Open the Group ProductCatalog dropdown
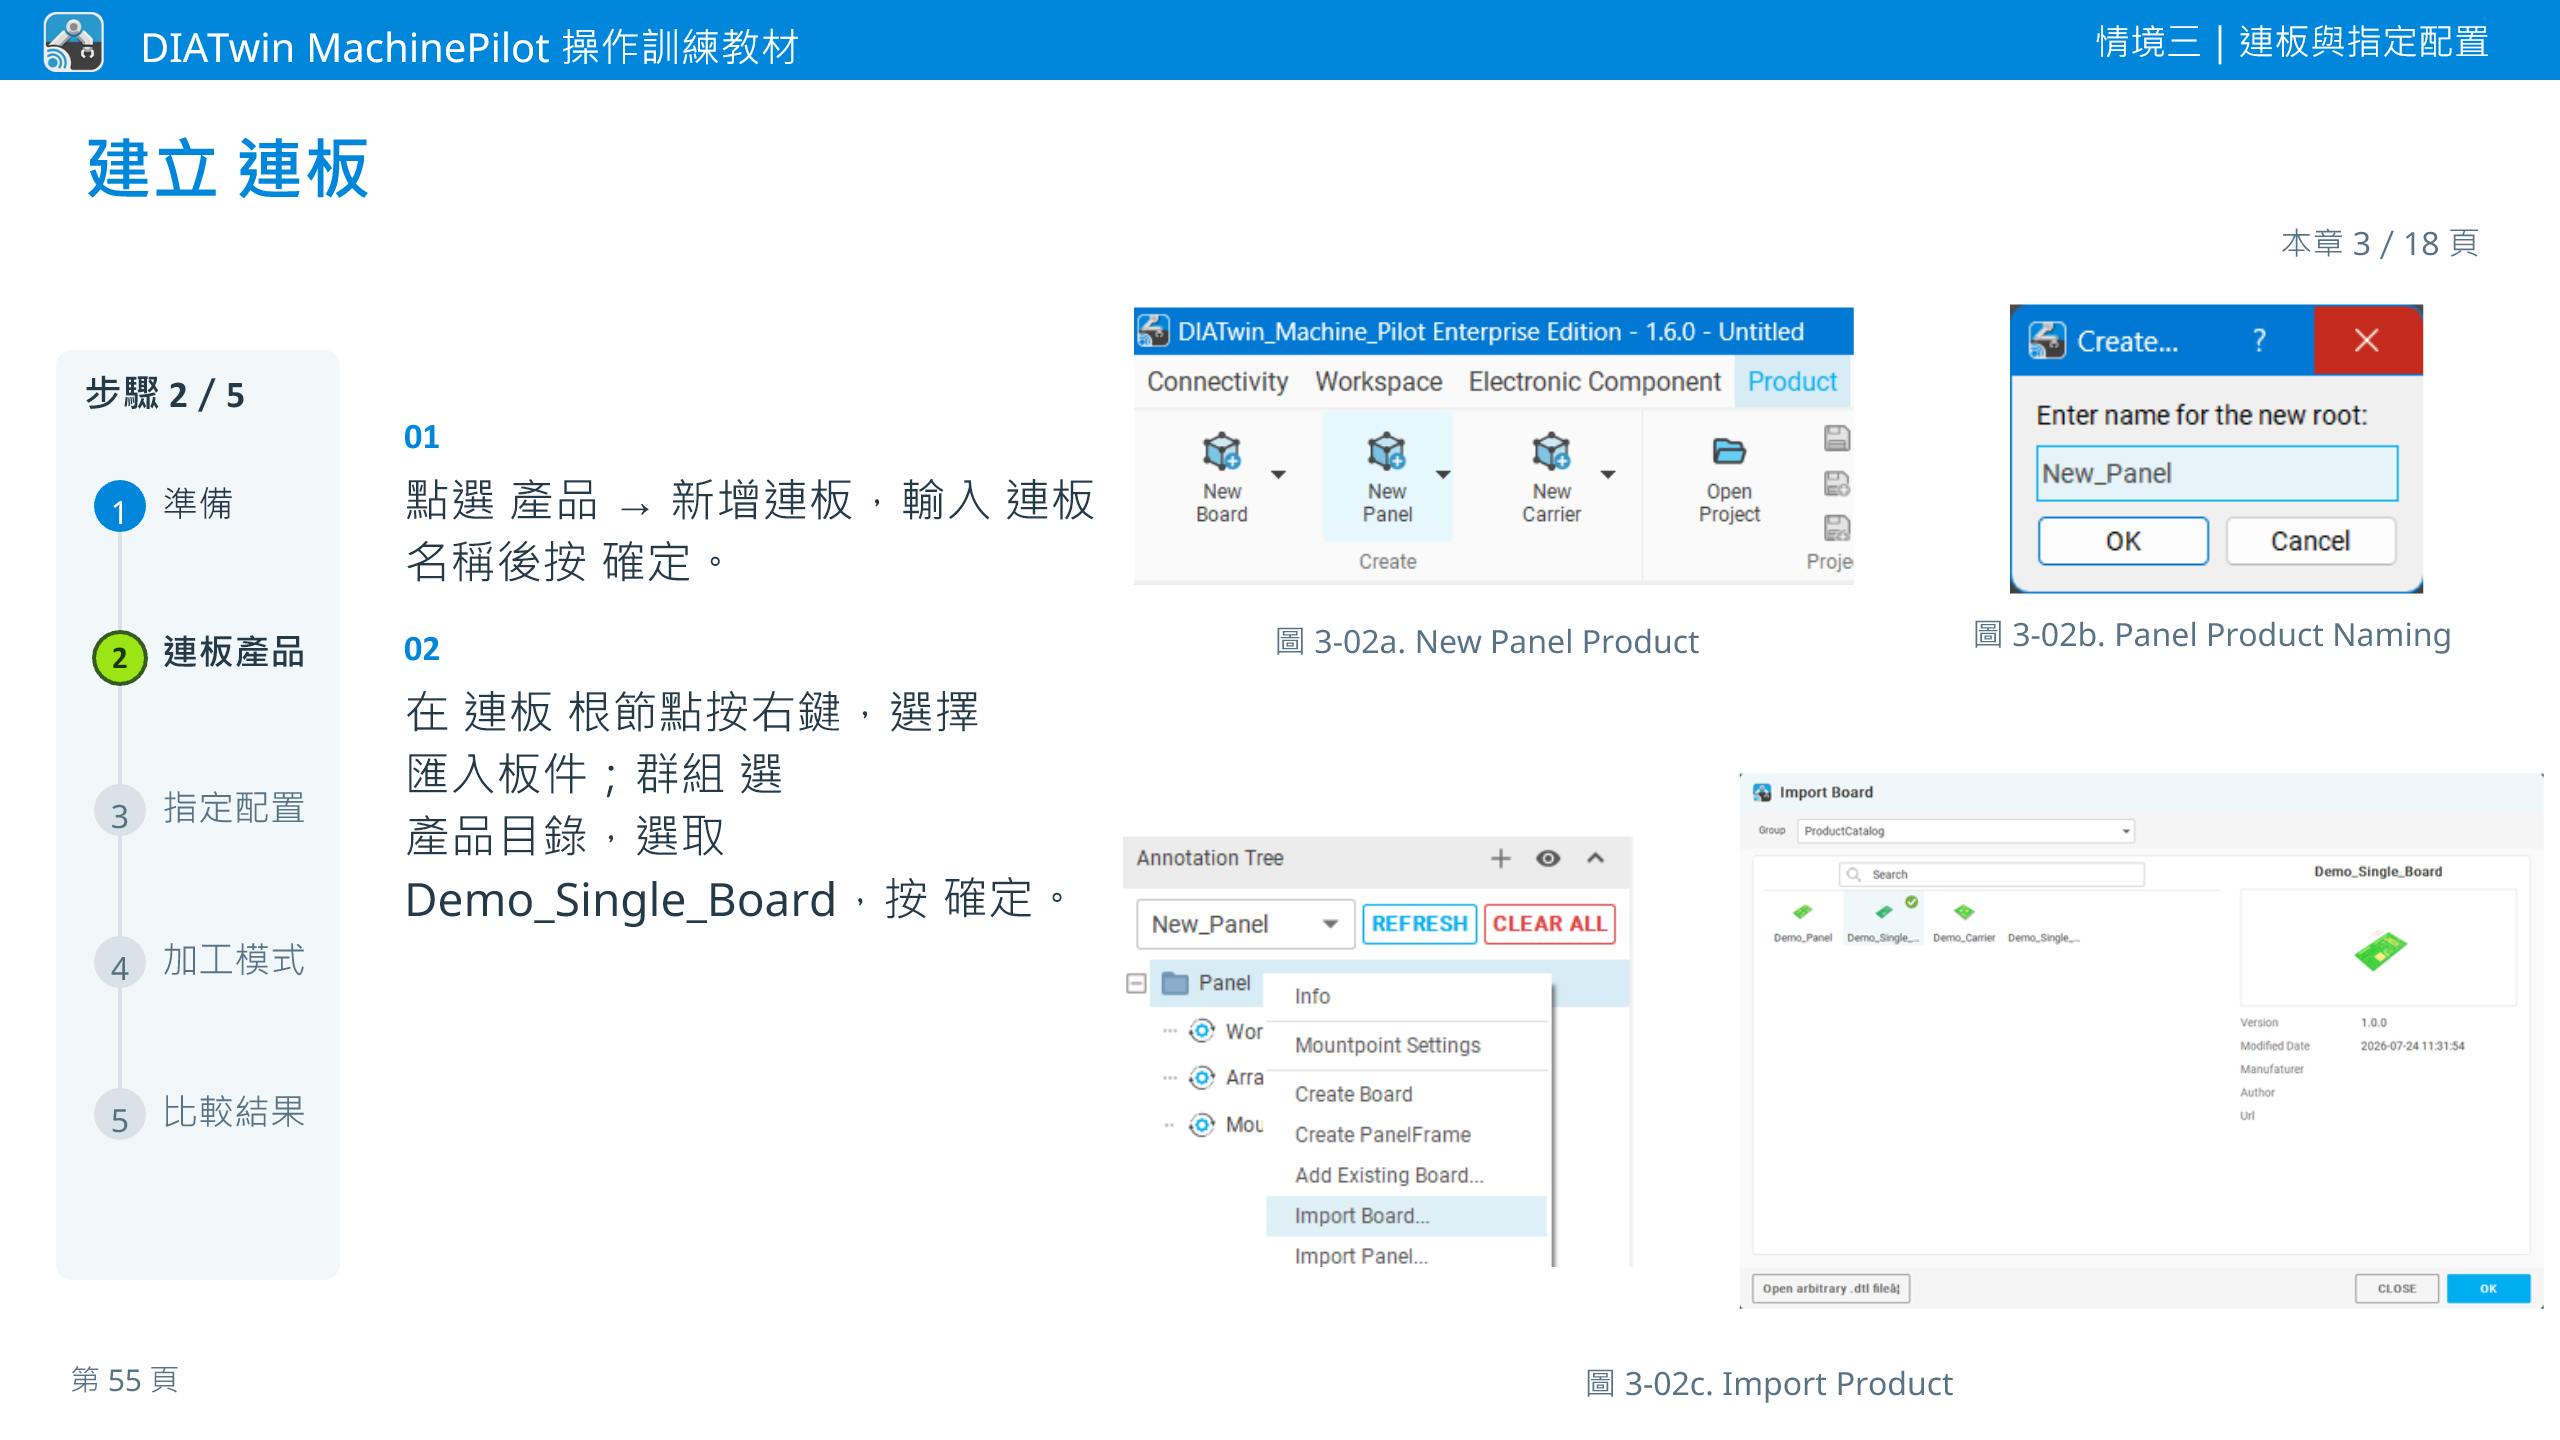Viewport: 2560px width, 1440px height. tap(1966, 831)
